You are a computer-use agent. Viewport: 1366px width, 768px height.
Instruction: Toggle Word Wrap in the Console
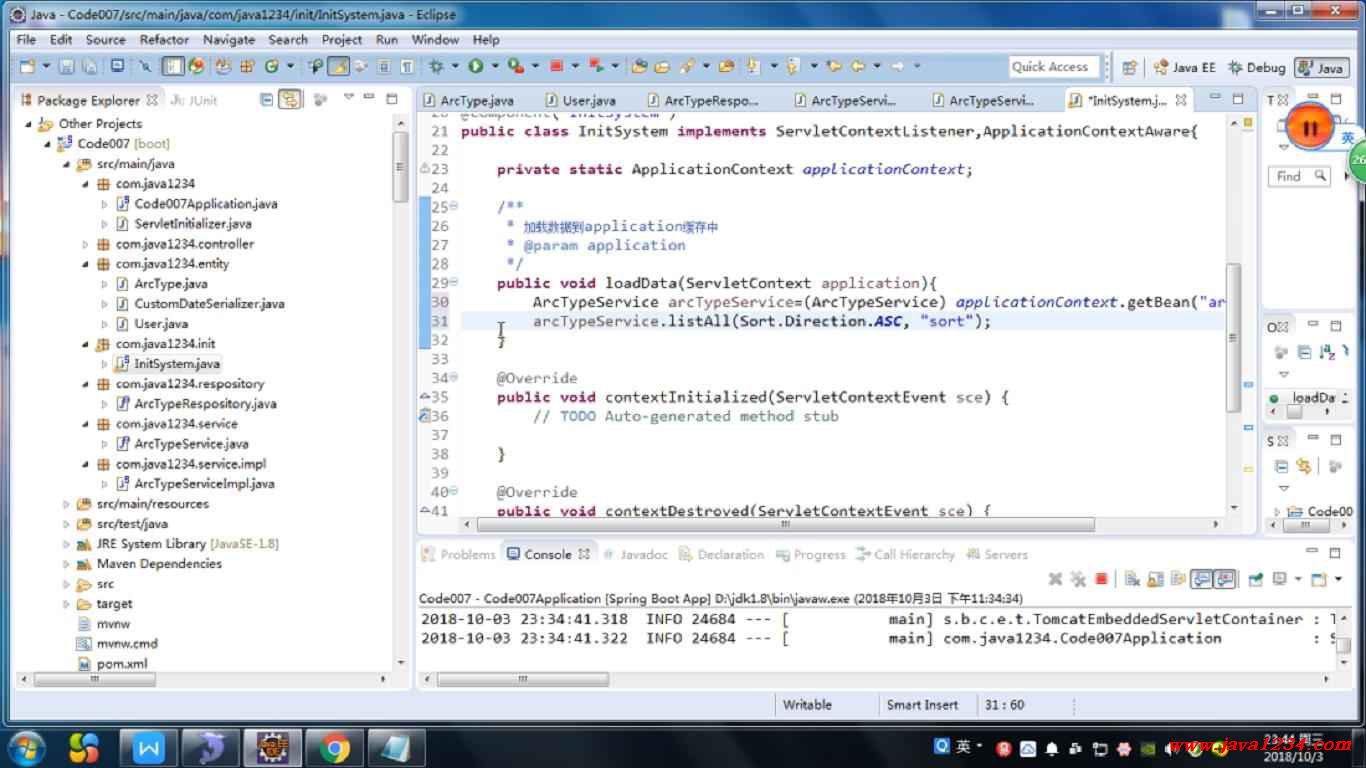[x=1178, y=579]
